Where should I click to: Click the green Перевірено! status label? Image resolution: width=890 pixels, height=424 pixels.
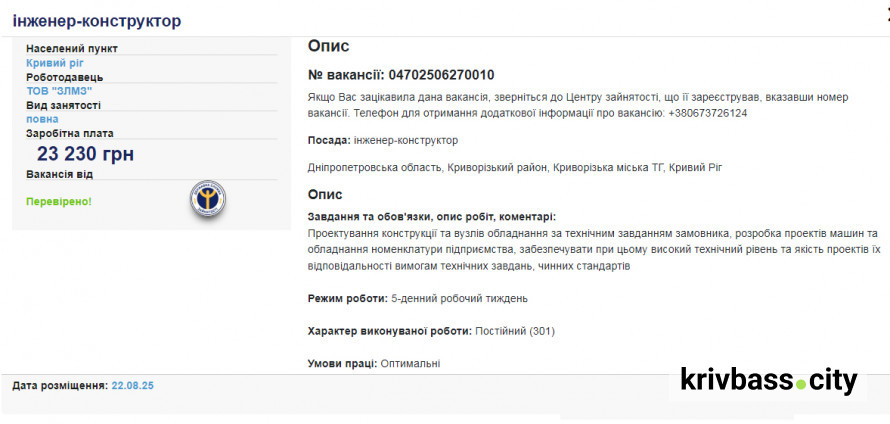pyautogui.click(x=58, y=201)
